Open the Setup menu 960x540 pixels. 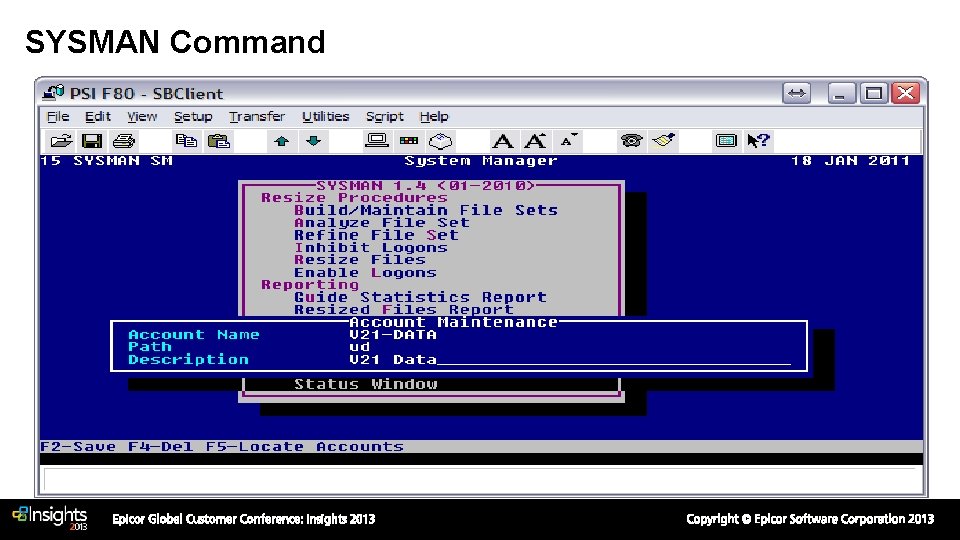pos(193,116)
